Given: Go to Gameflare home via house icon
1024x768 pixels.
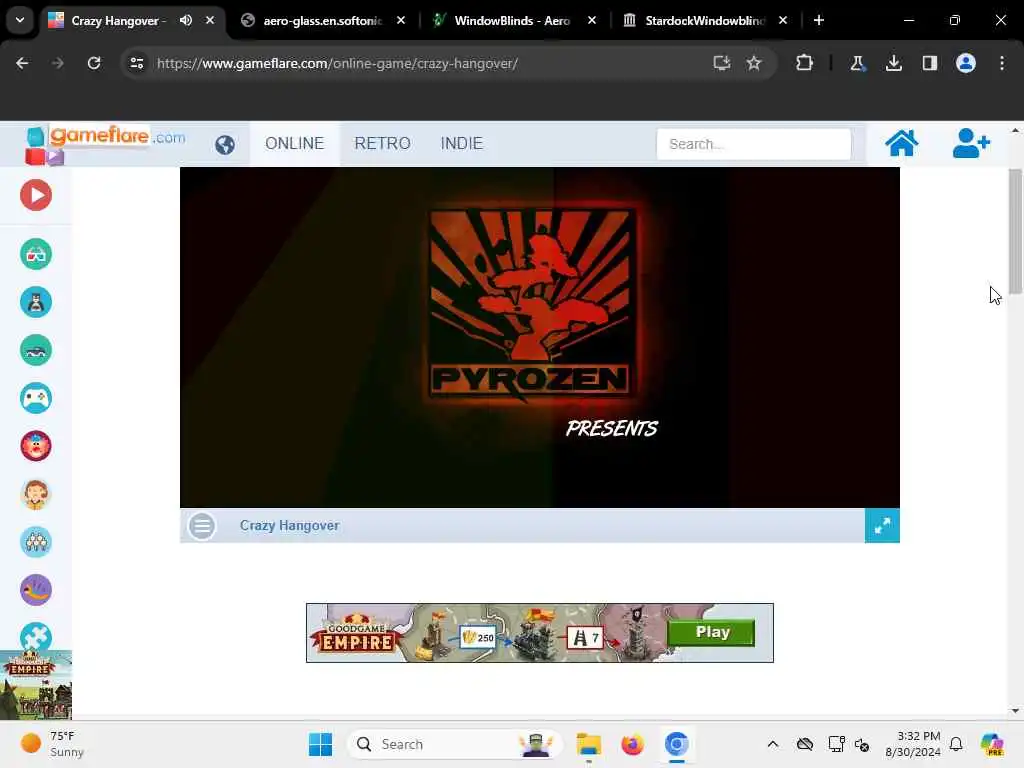Looking at the screenshot, I should tap(901, 143).
